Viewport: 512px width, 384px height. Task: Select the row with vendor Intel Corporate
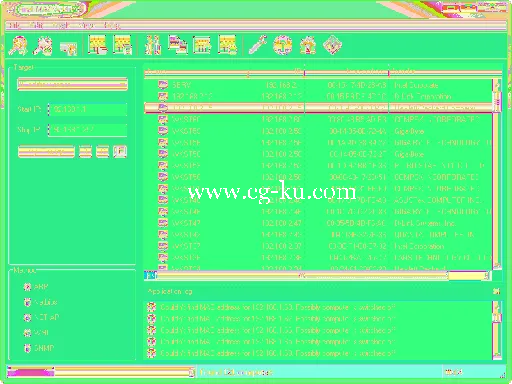coord(318,85)
